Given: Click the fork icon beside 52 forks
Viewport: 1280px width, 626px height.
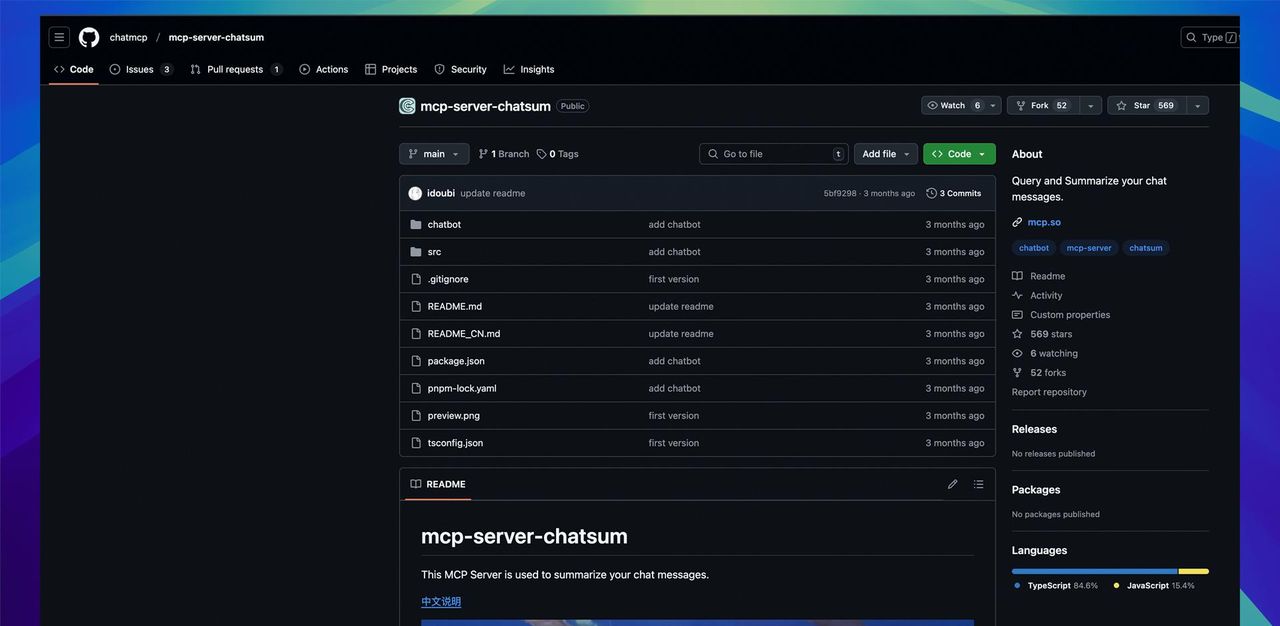Looking at the screenshot, I should (x=1017, y=373).
